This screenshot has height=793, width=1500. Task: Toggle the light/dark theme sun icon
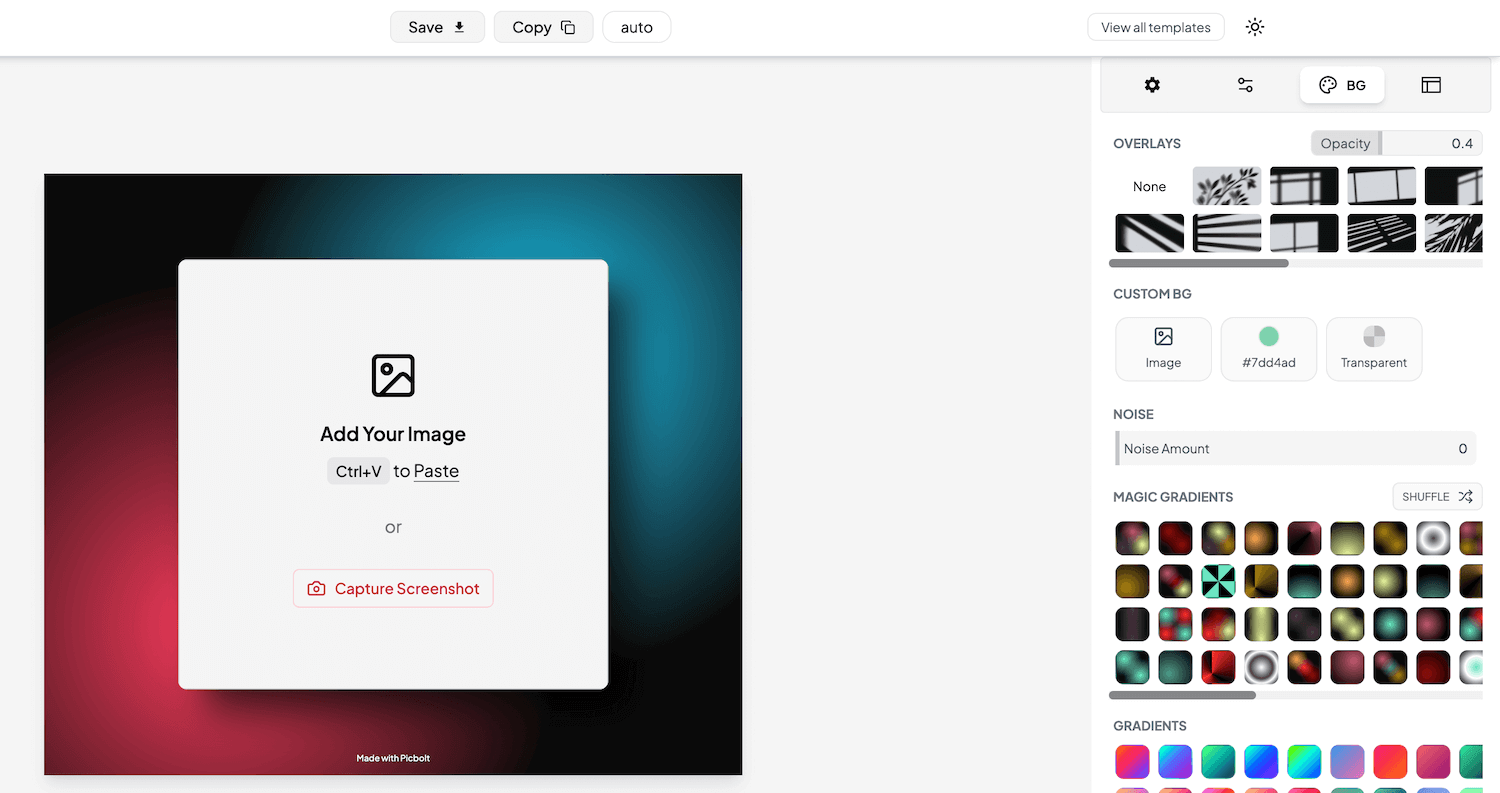pyautogui.click(x=1255, y=27)
